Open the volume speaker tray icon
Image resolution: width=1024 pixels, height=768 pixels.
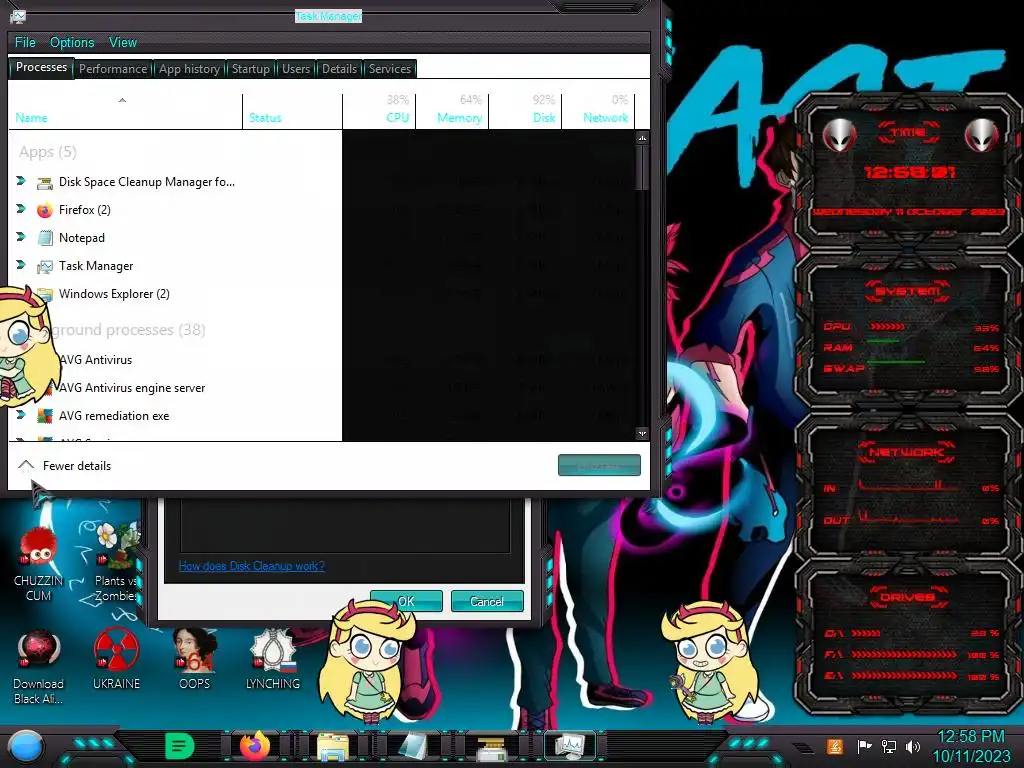tap(912, 746)
